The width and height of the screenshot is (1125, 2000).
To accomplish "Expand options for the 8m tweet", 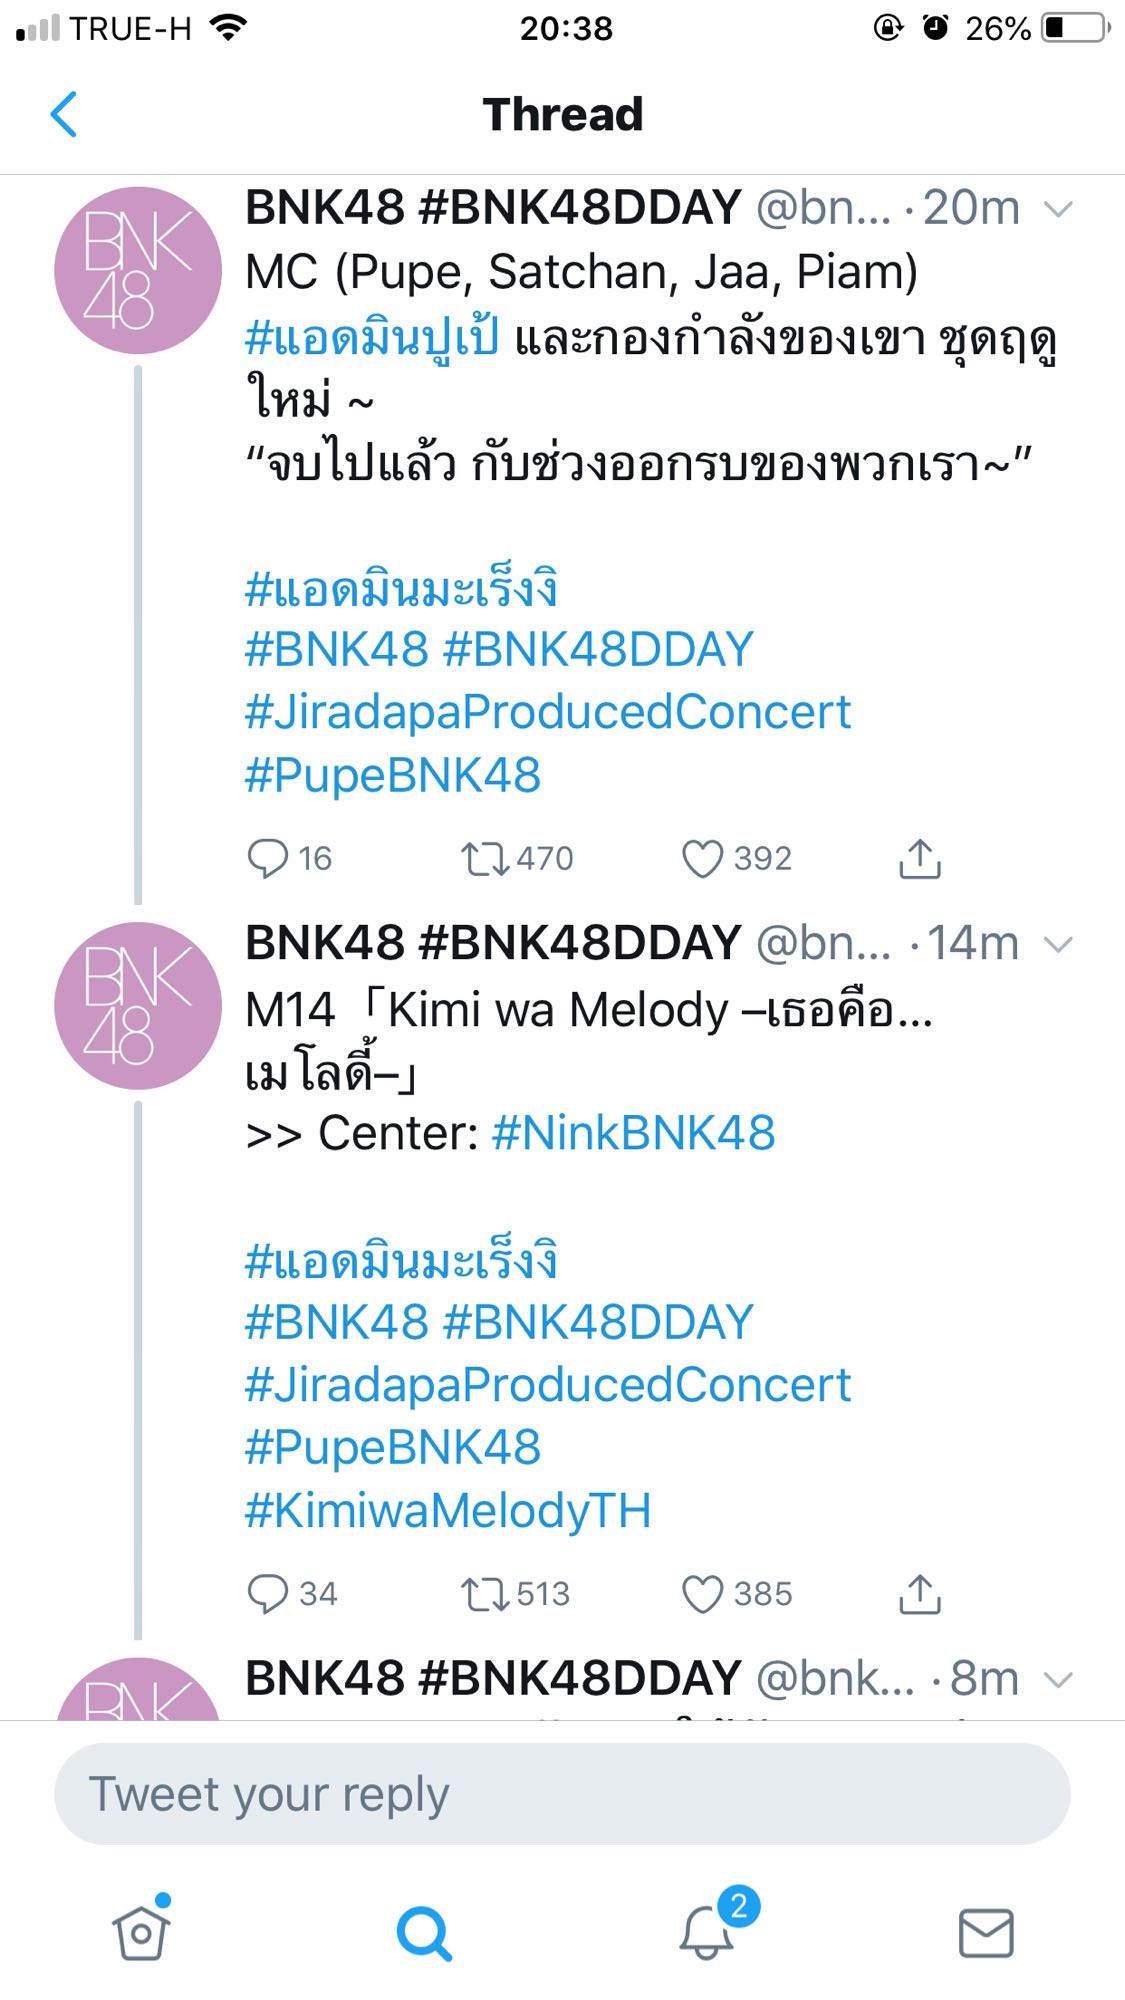I will tap(1057, 1680).
